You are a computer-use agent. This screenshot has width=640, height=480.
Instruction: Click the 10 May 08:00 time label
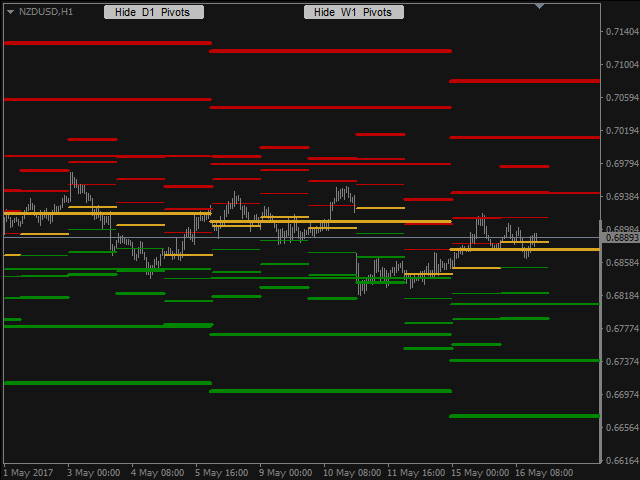352,473
